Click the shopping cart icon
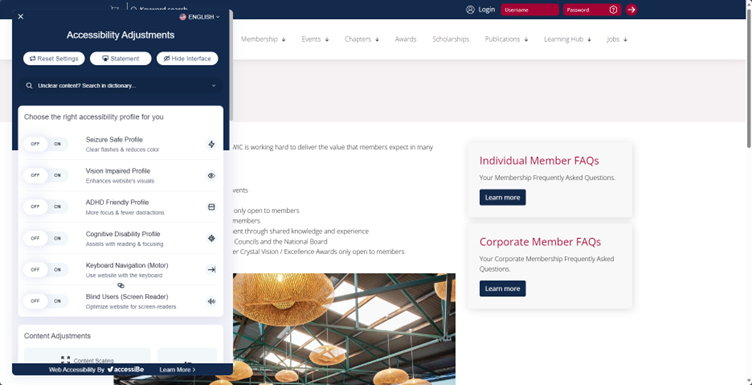Image resolution: width=752 pixels, height=385 pixels. pyautogui.click(x=115, y=8)
